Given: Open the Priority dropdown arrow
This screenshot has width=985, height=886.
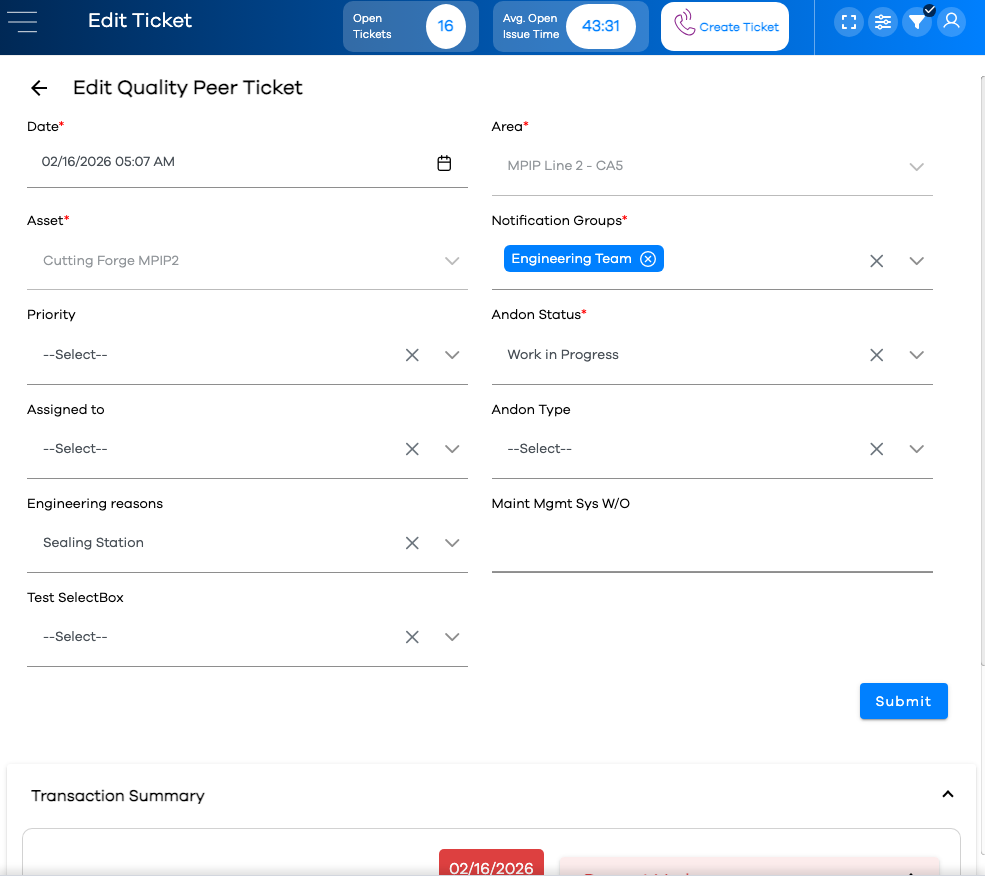Looking at the screenshot, I should pyautogui.click(x=452, y=355).
